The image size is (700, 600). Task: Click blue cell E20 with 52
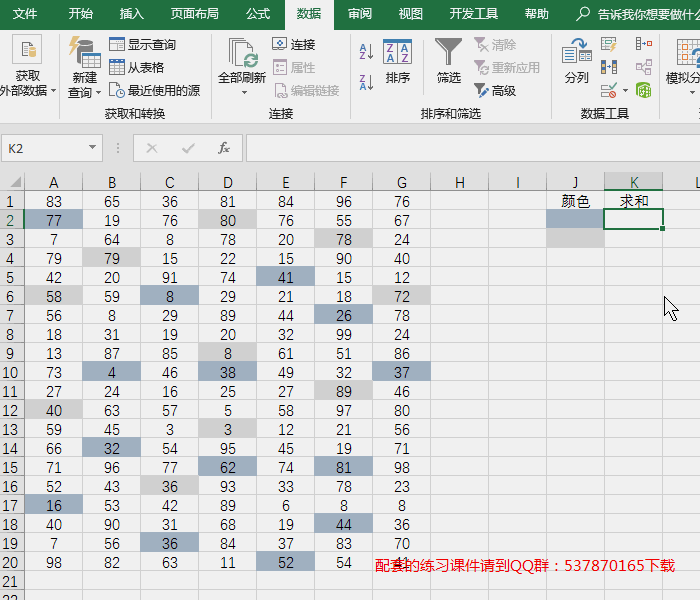pyautogui.click(x=286, y=562)
